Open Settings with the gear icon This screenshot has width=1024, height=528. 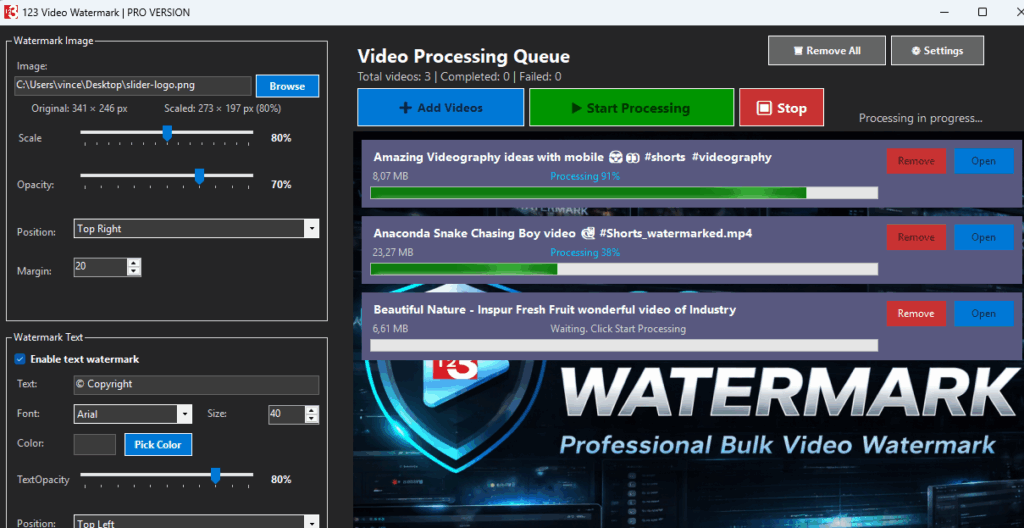925,51
